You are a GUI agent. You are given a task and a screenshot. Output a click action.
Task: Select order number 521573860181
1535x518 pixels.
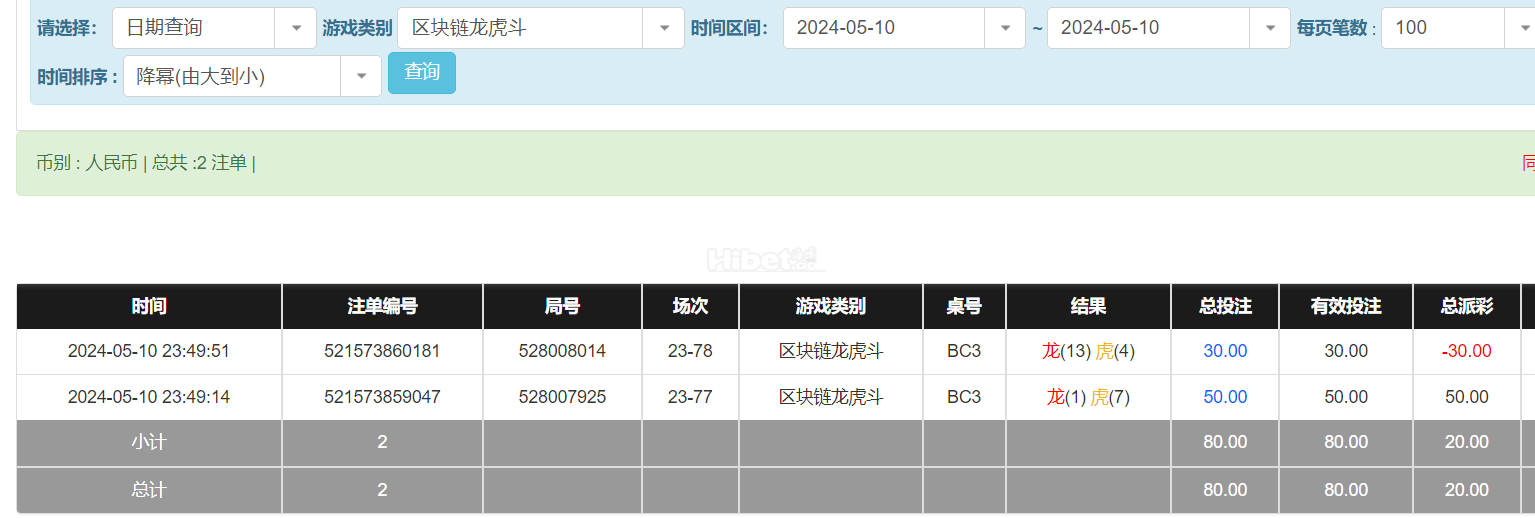click(x=382, y=351)
